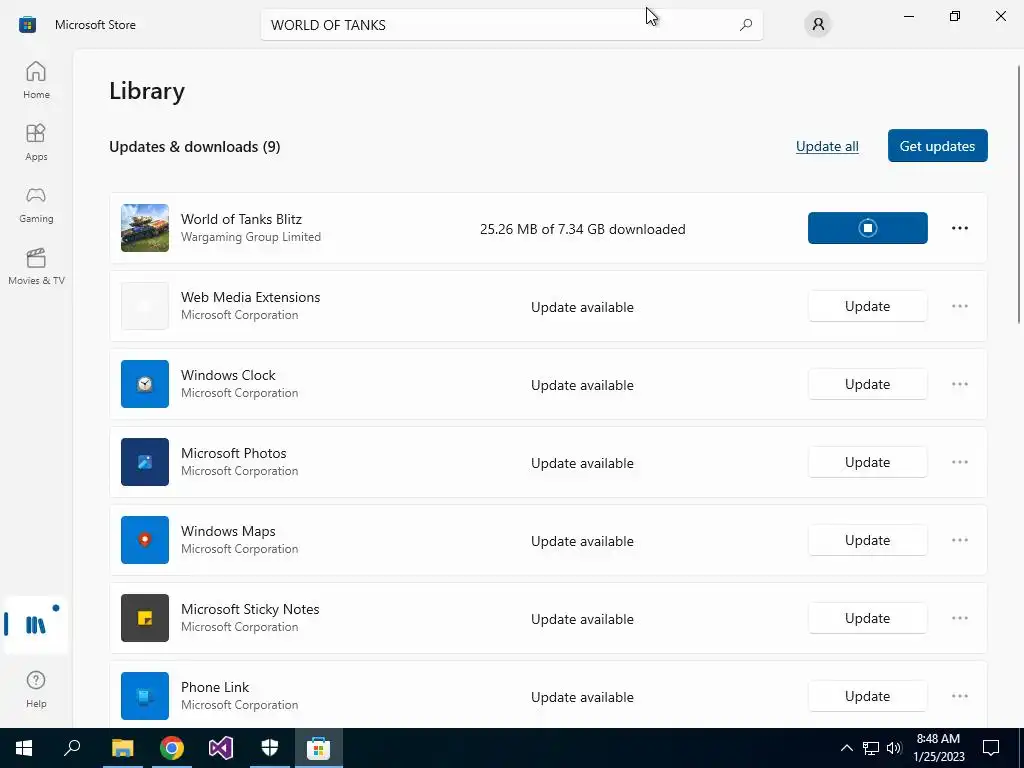
Task: Open more options for World of Tanks Blitz
Action: (959, 228)
